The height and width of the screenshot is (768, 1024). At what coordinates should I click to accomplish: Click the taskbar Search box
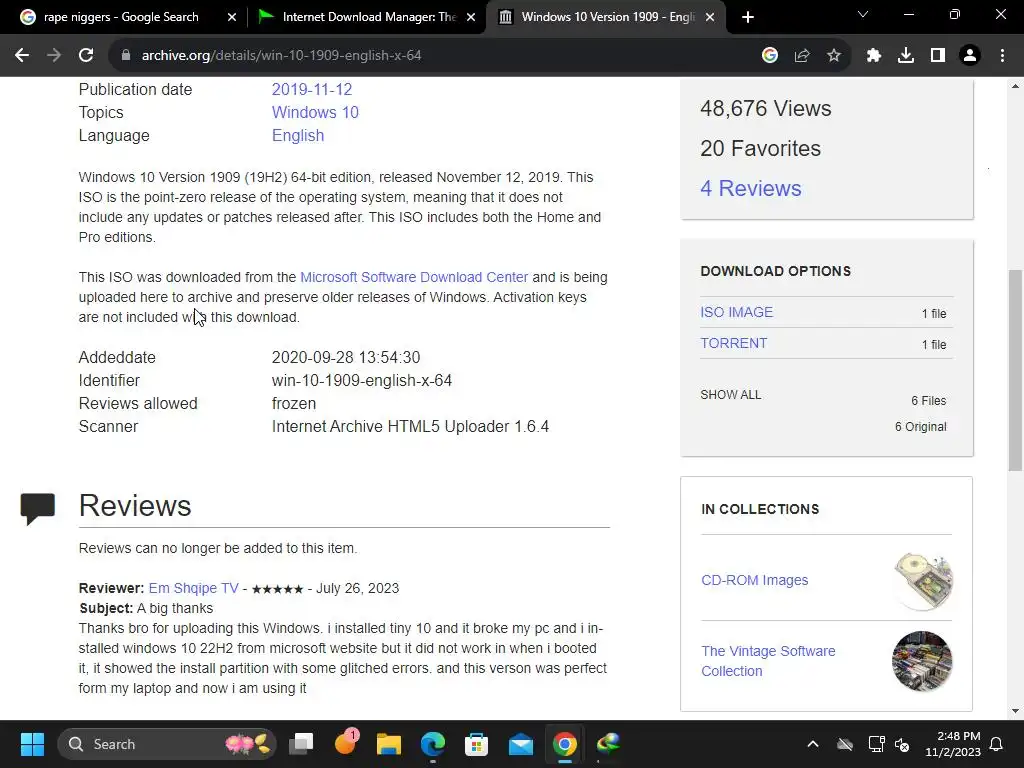point(167,744)
